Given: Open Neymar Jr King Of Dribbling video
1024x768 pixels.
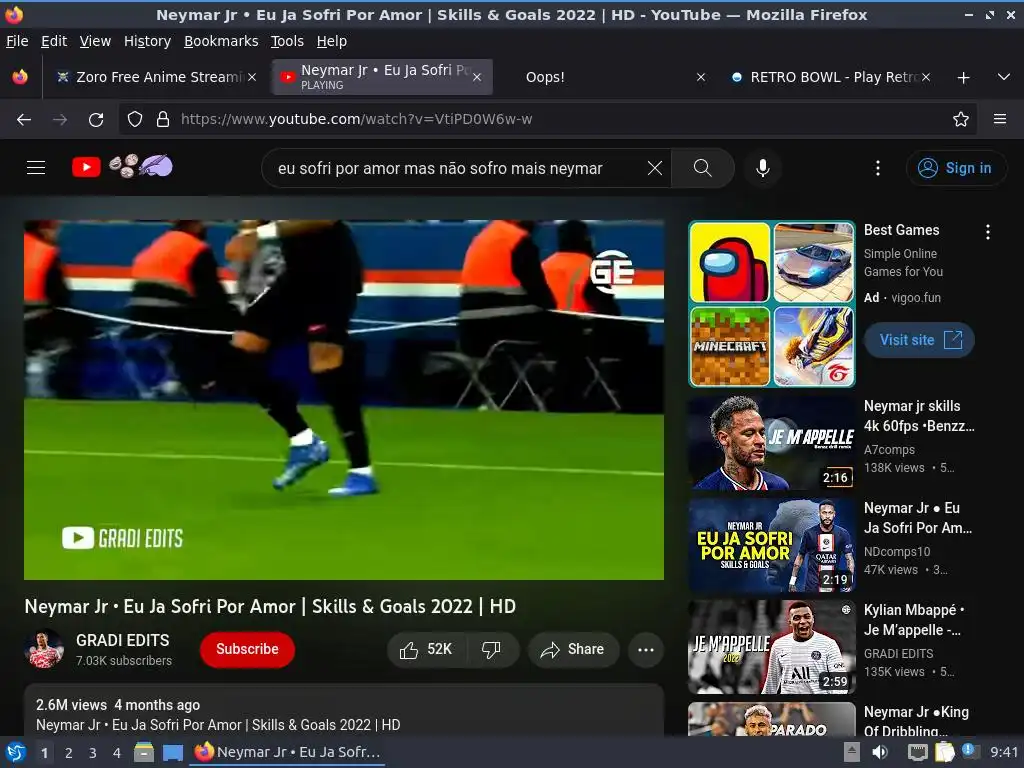Looking at the screenshot, I should (x=916, y=721).
